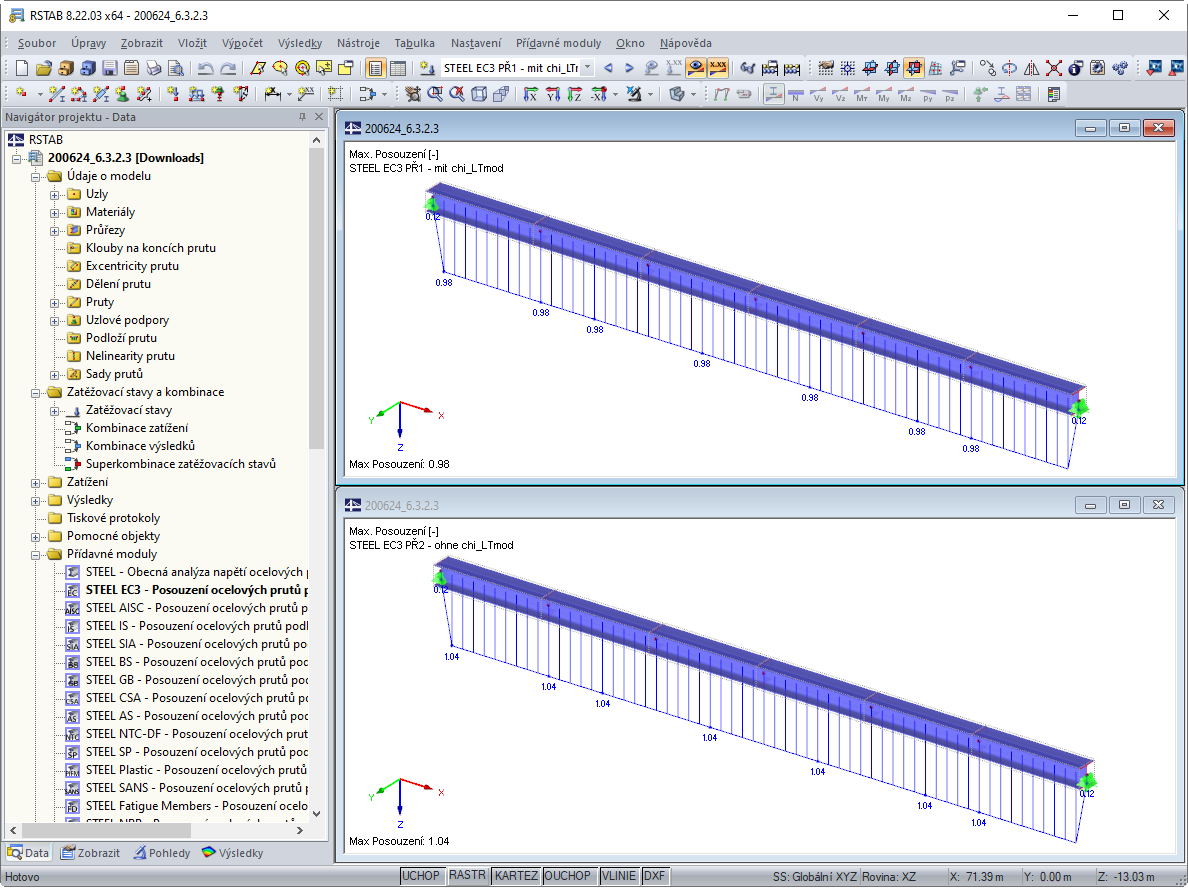
Task: Open the Přídavné moduly menu
Action: (x=558, y=43)
